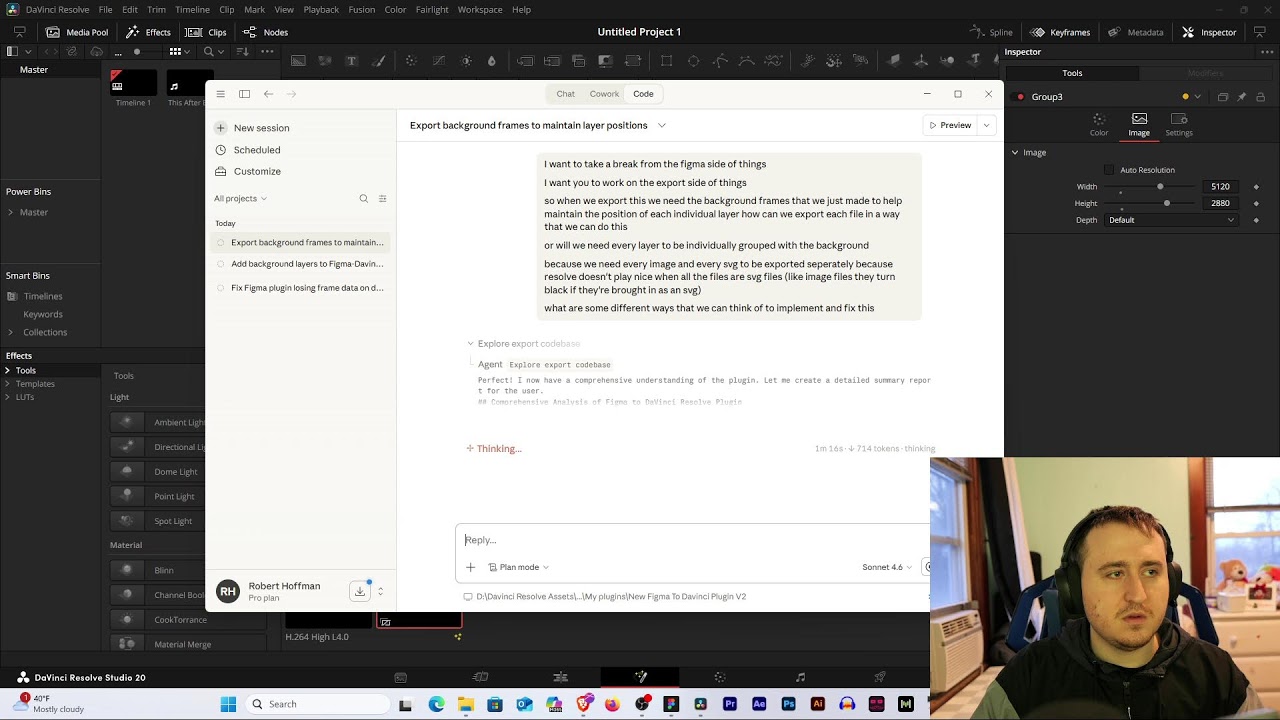
Task: Open the Preview dropdown arrow in Claude
Action: coord(986,125)
